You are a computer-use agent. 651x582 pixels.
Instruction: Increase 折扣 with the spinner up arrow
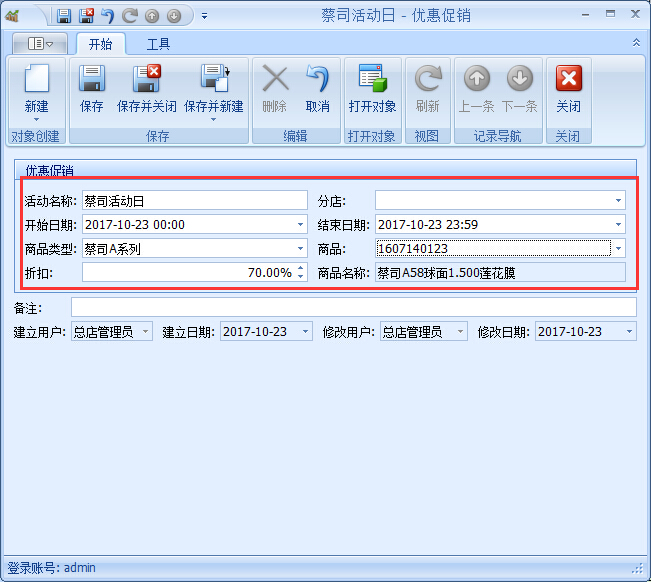pos(301,268)
